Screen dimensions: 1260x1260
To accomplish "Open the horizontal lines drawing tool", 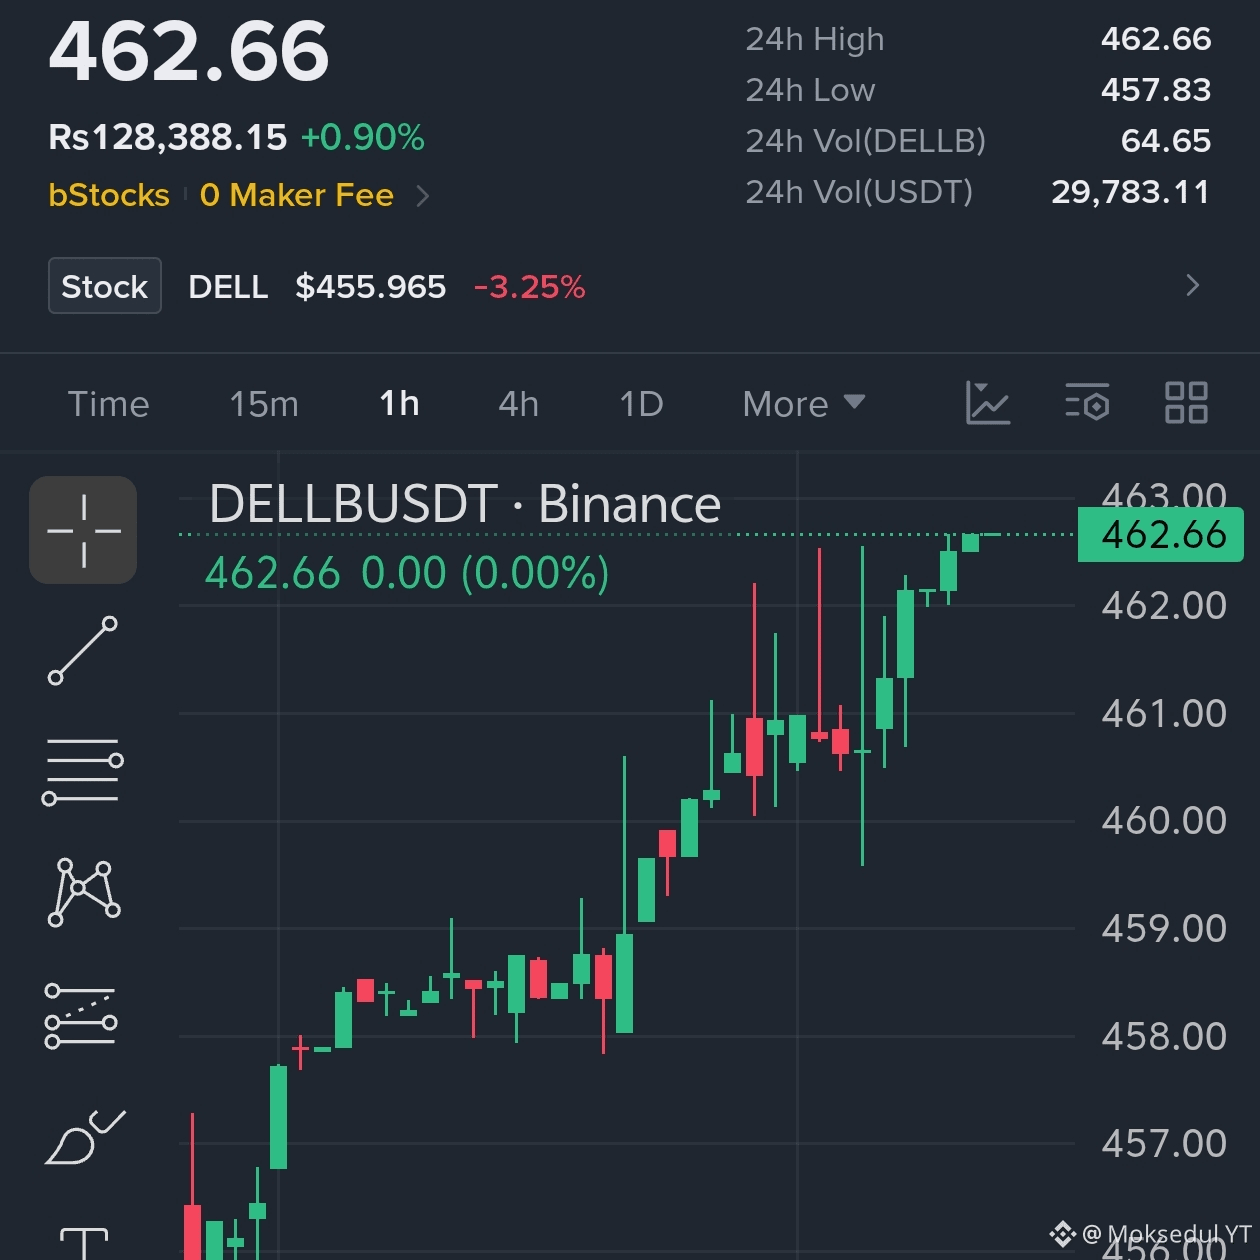I will click(83, 772).
